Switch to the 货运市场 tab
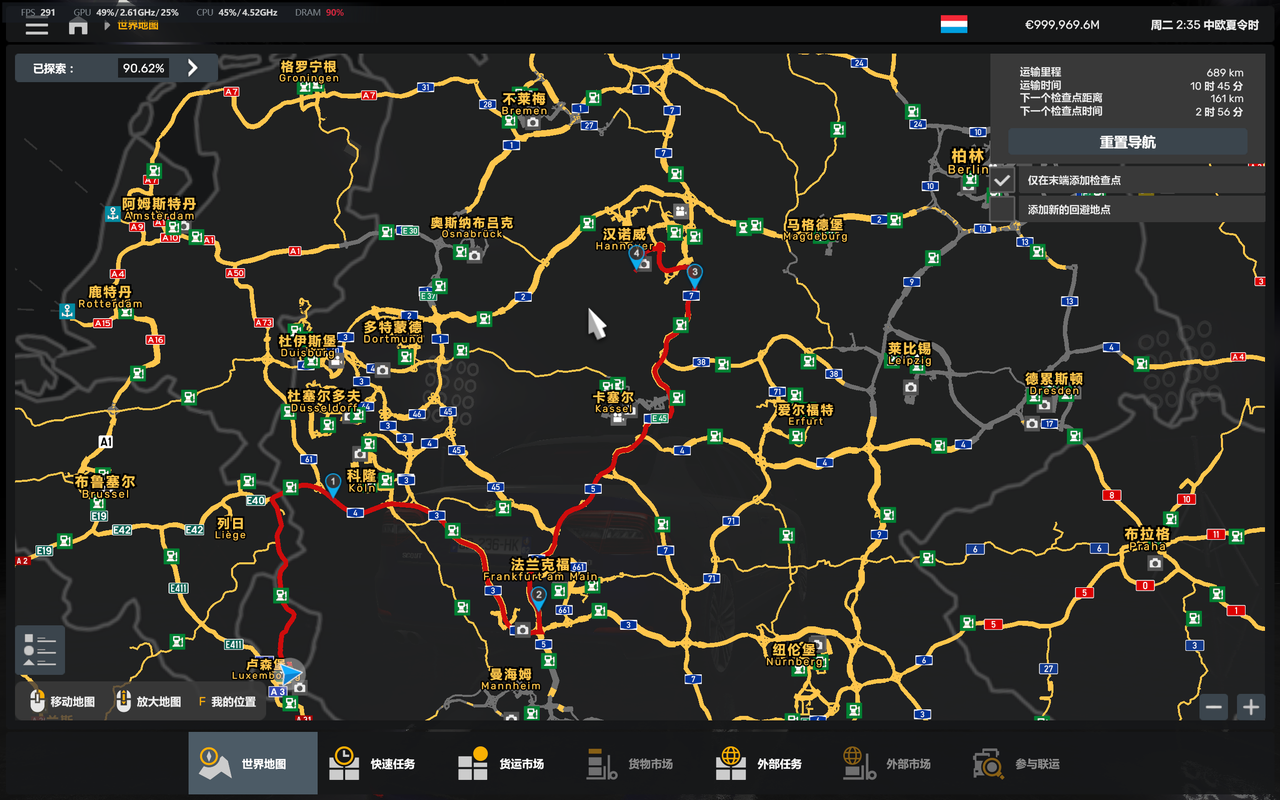The image size is (1280, 800). click(x=511, y=763)
